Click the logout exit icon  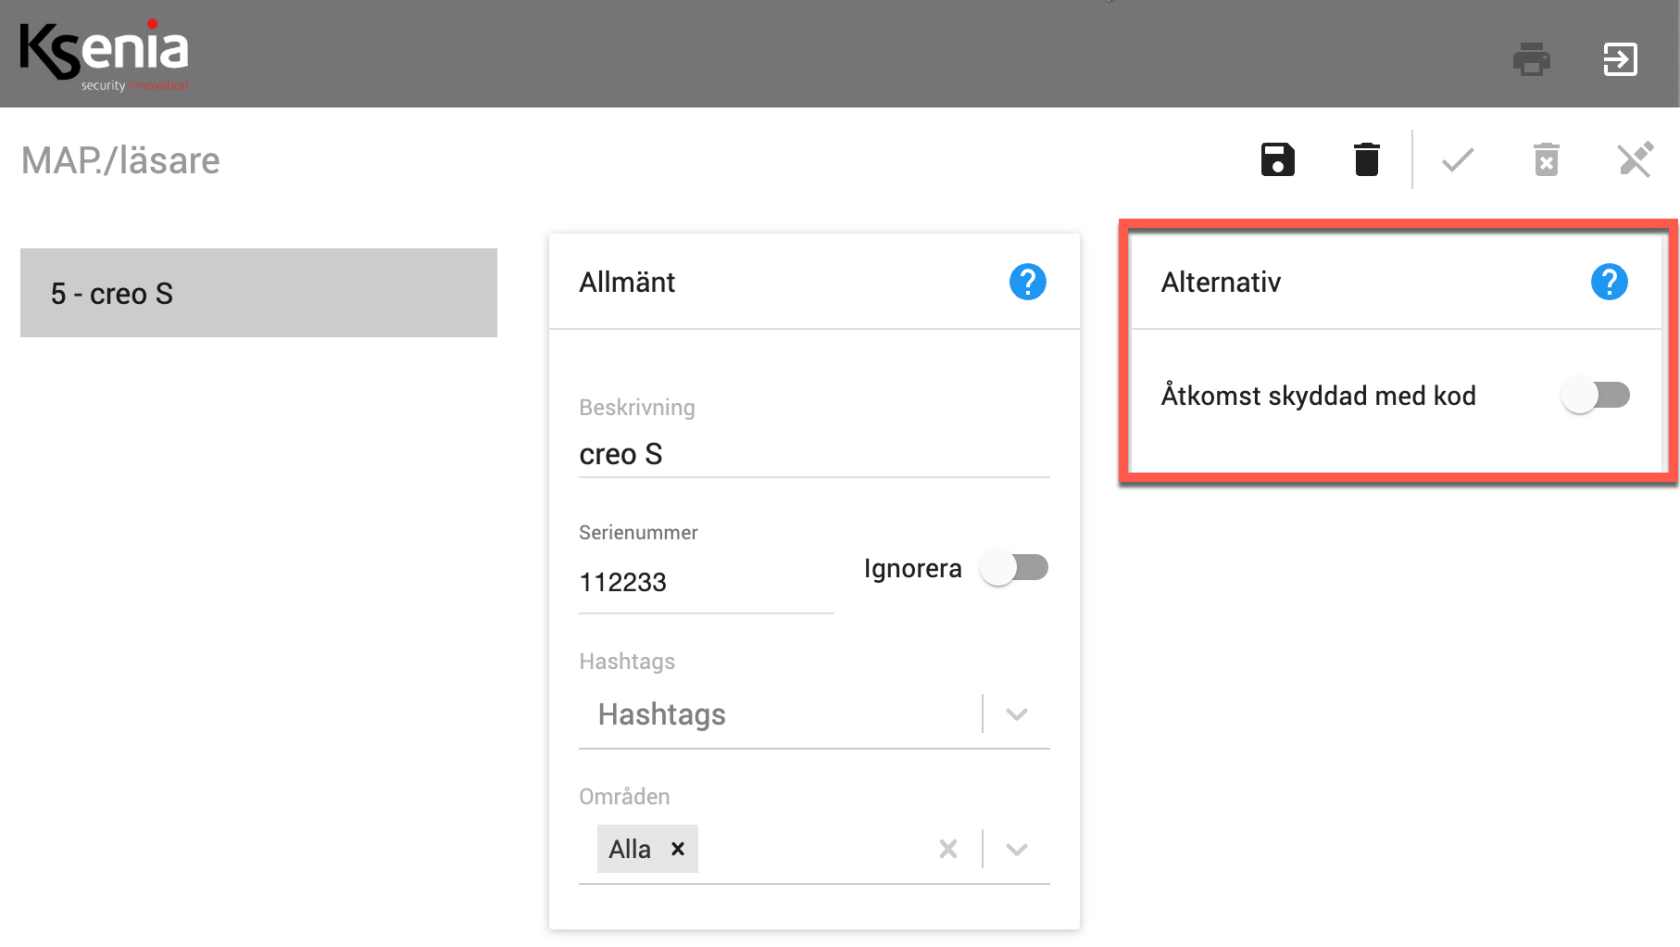(x=1620, y=59)
